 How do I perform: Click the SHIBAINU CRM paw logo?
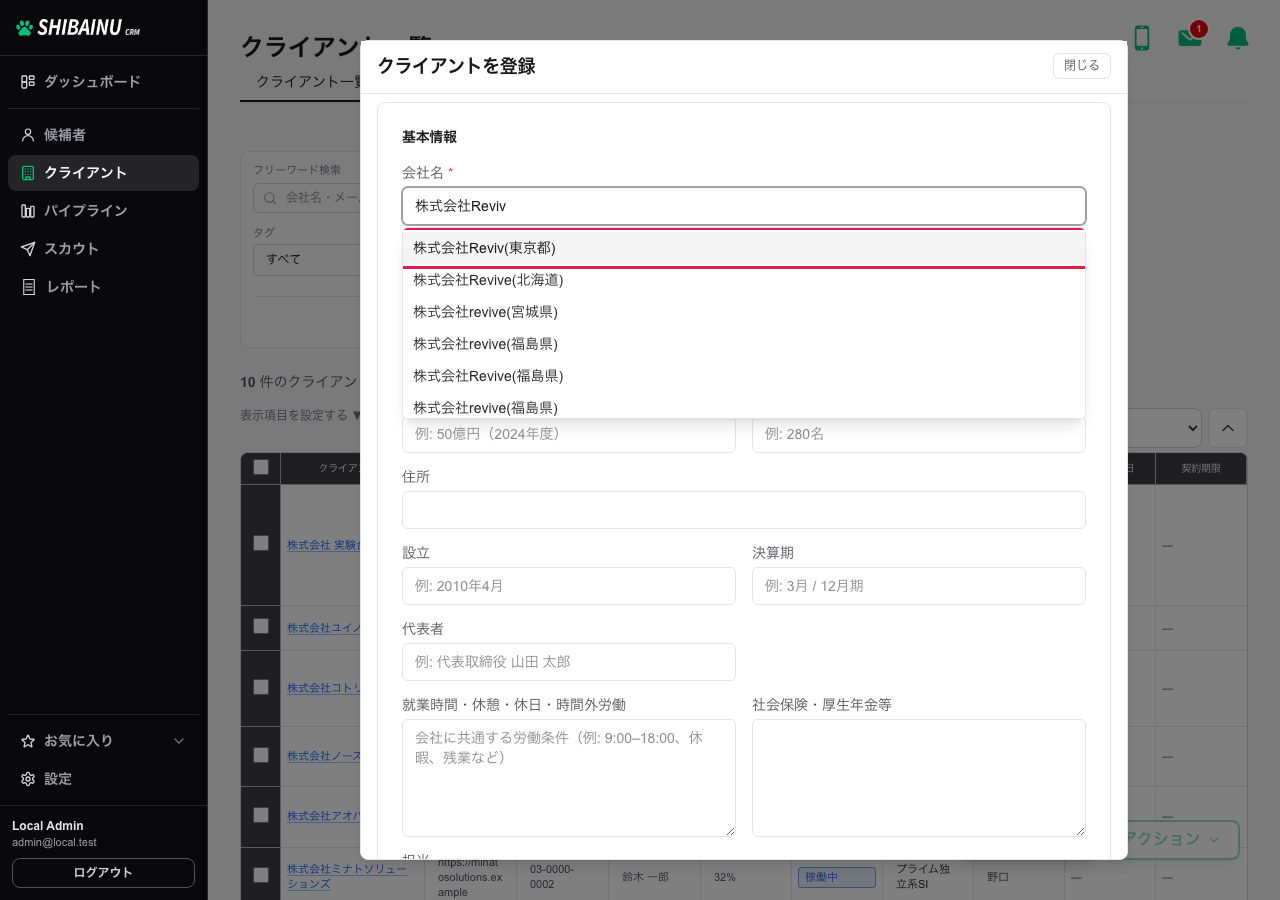click(78, 28)
